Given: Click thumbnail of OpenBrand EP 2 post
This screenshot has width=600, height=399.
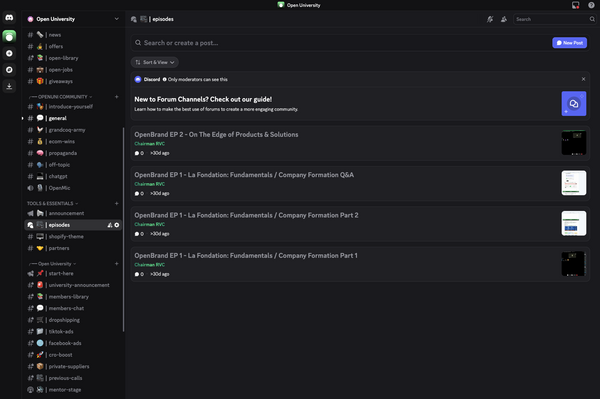Looking at the screenshot, I should coord(574,143).
